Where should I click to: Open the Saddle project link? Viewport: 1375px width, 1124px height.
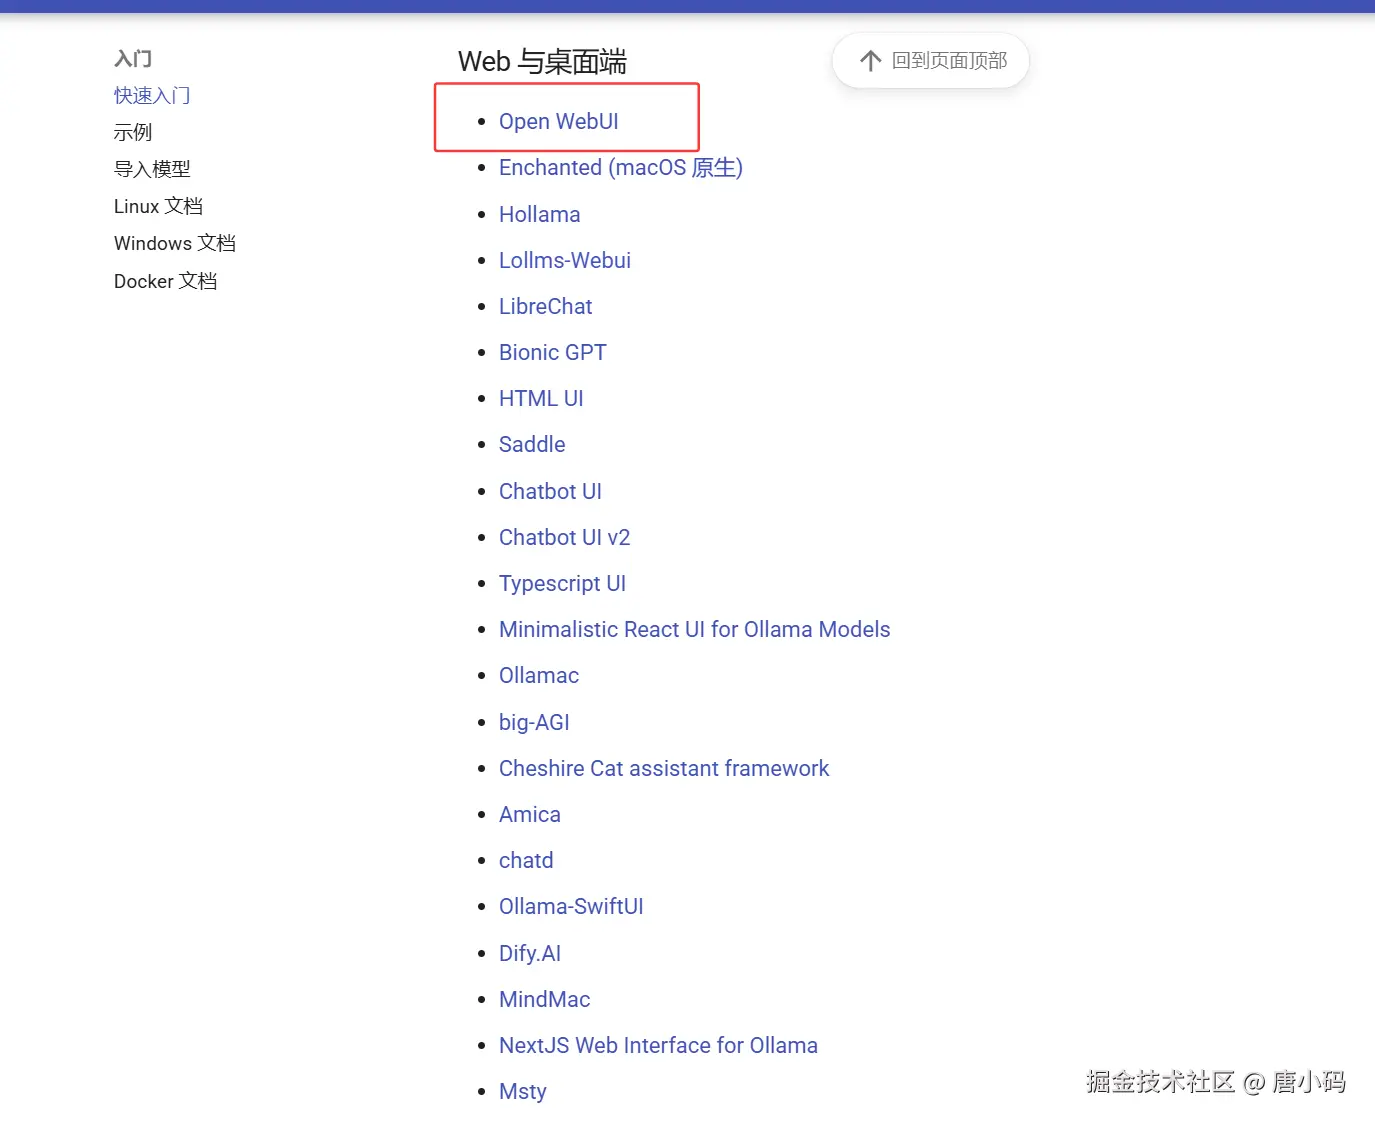coord(531,444)
